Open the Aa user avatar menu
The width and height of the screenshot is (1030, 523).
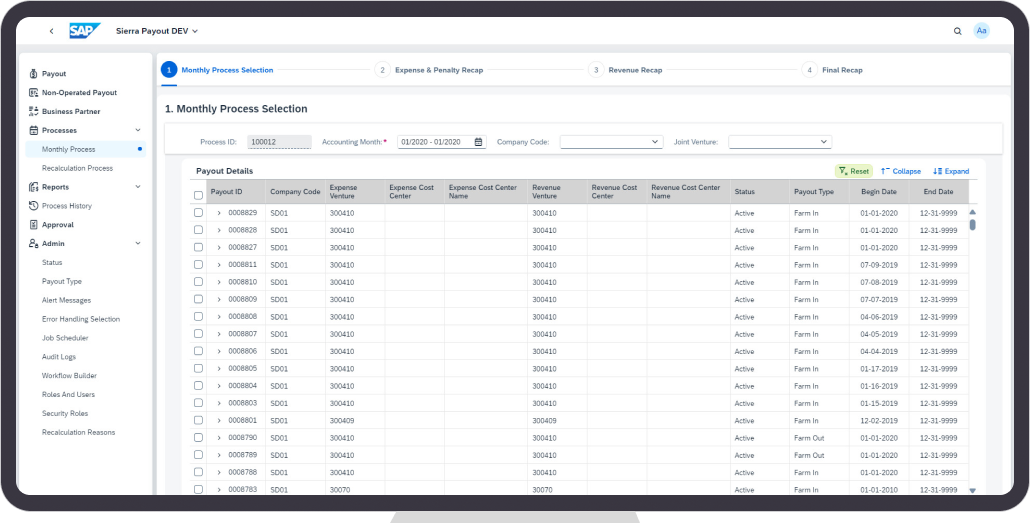(x=981, y=31)
